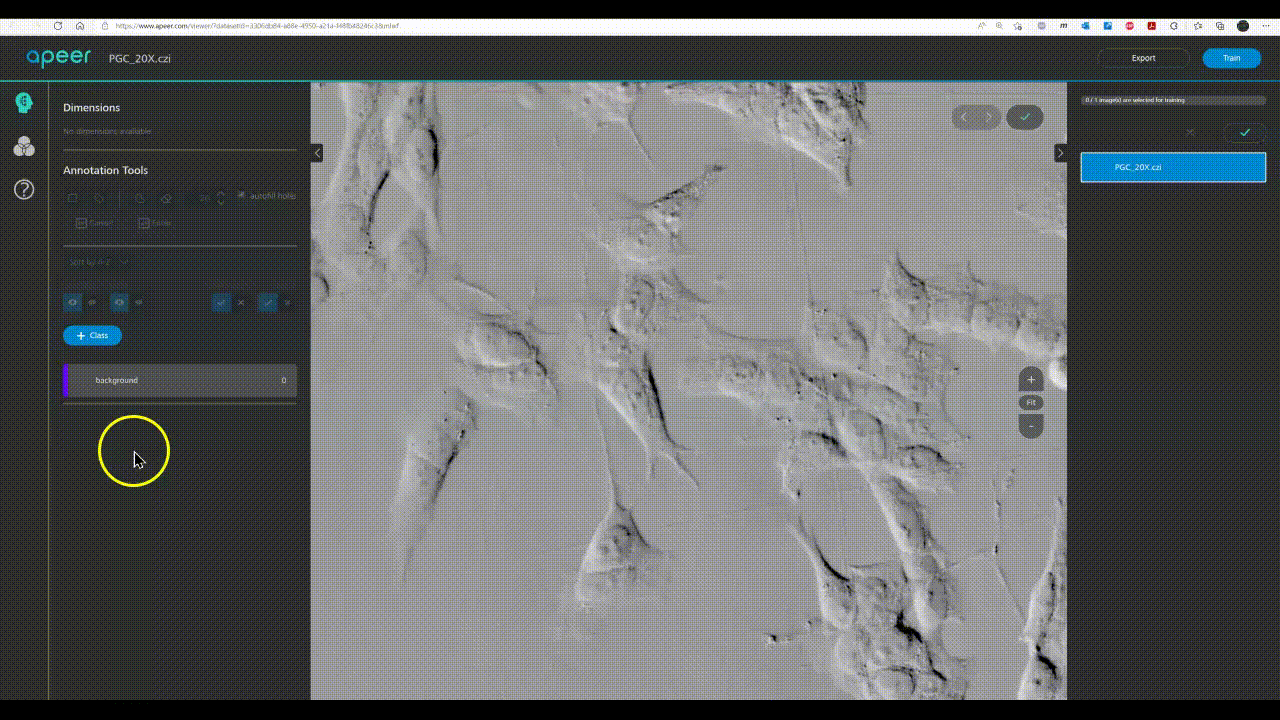Image resolution: width=1280 pixels, height=720 pixels.
Task: Expand the right panel using the chevron arrow
Action: (x=1060, y=152)
